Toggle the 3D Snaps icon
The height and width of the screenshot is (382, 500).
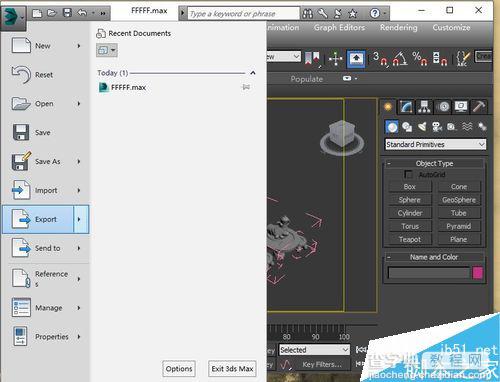click(x=380, y=59)
